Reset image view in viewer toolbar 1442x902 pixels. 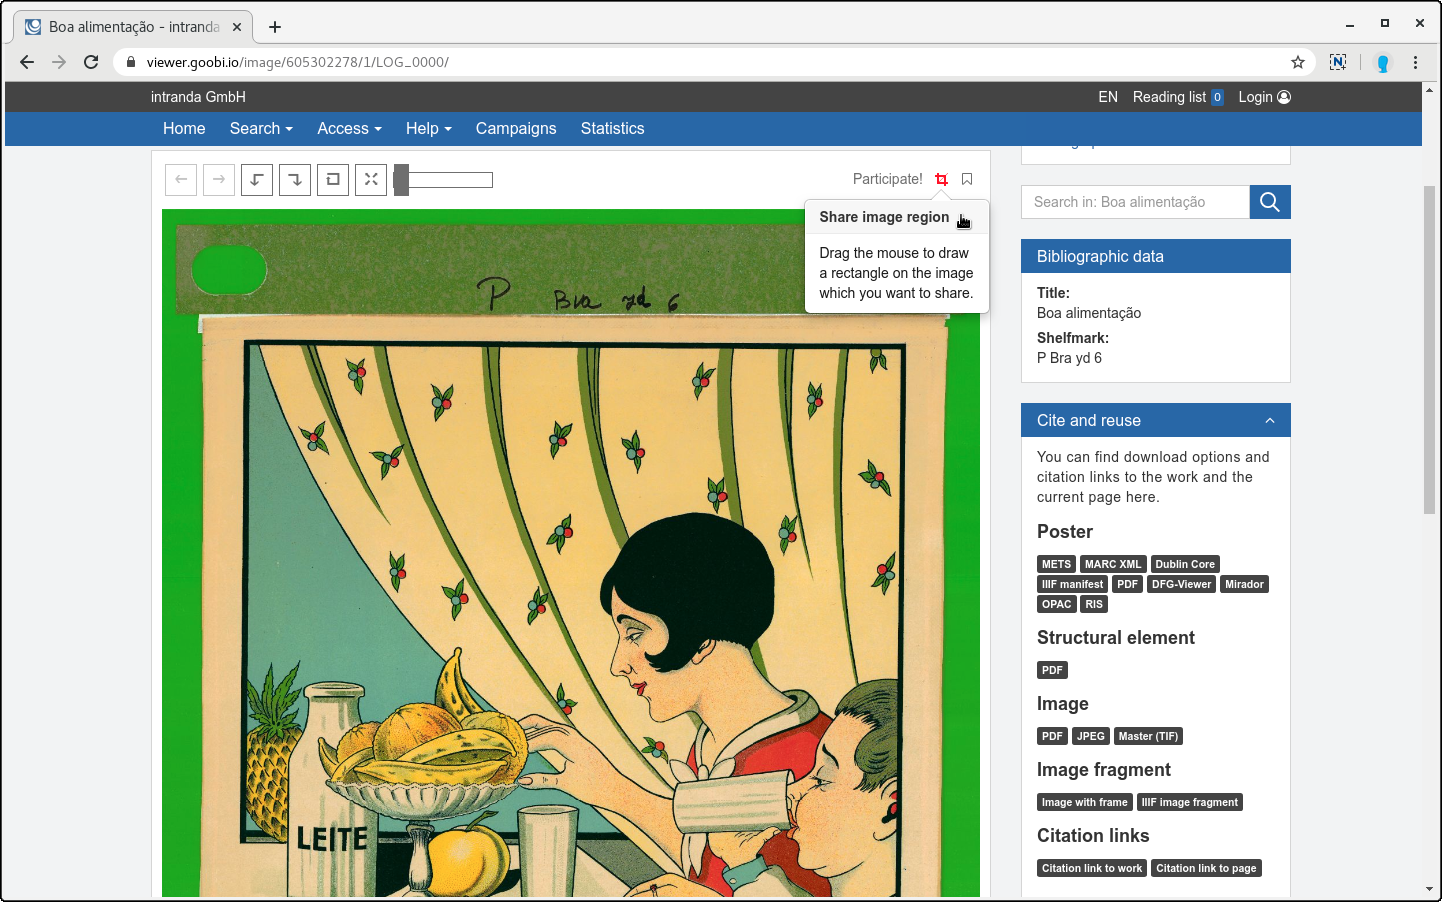333,179
